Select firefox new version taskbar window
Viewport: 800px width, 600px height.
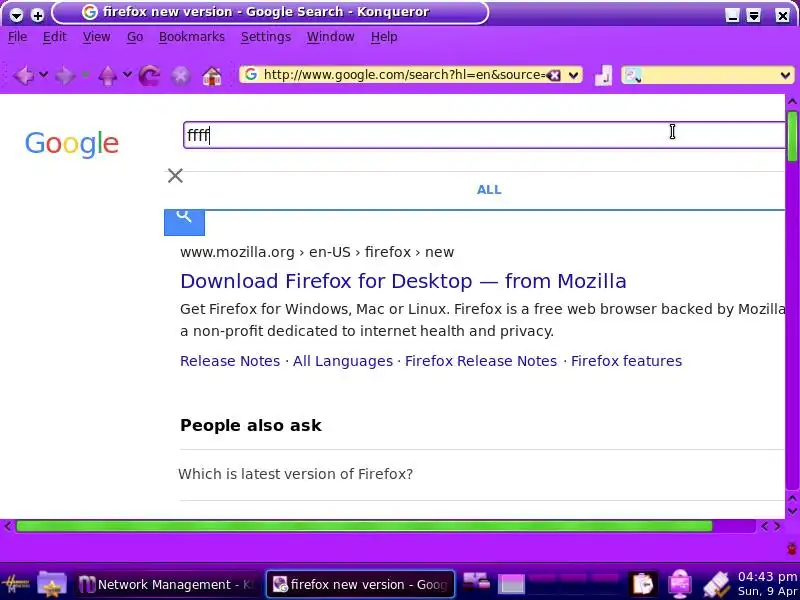pyautogui.click(x=360, y=584)
